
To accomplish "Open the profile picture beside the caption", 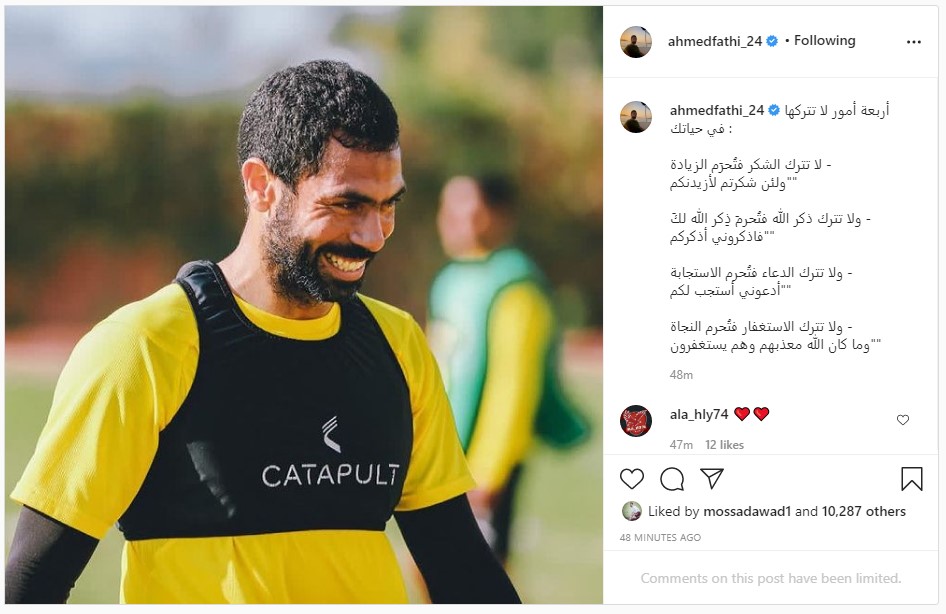I will tap(636, 117).
